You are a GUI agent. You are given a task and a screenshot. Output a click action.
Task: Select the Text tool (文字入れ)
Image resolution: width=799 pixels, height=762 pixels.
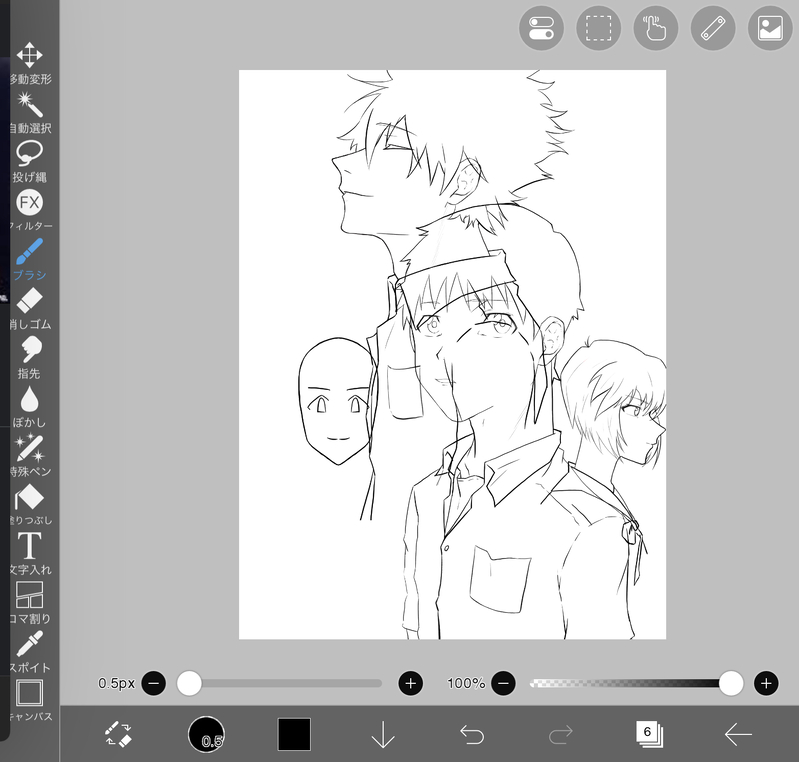pos(30,553)
